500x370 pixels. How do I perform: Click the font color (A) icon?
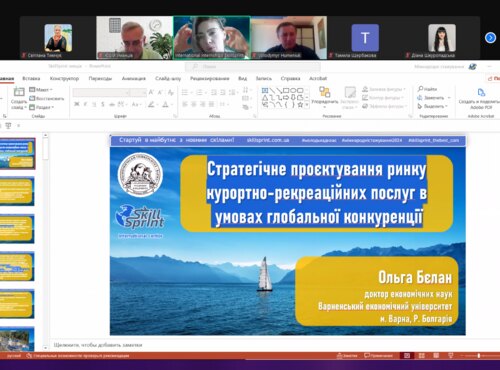[x=165, y=105]
